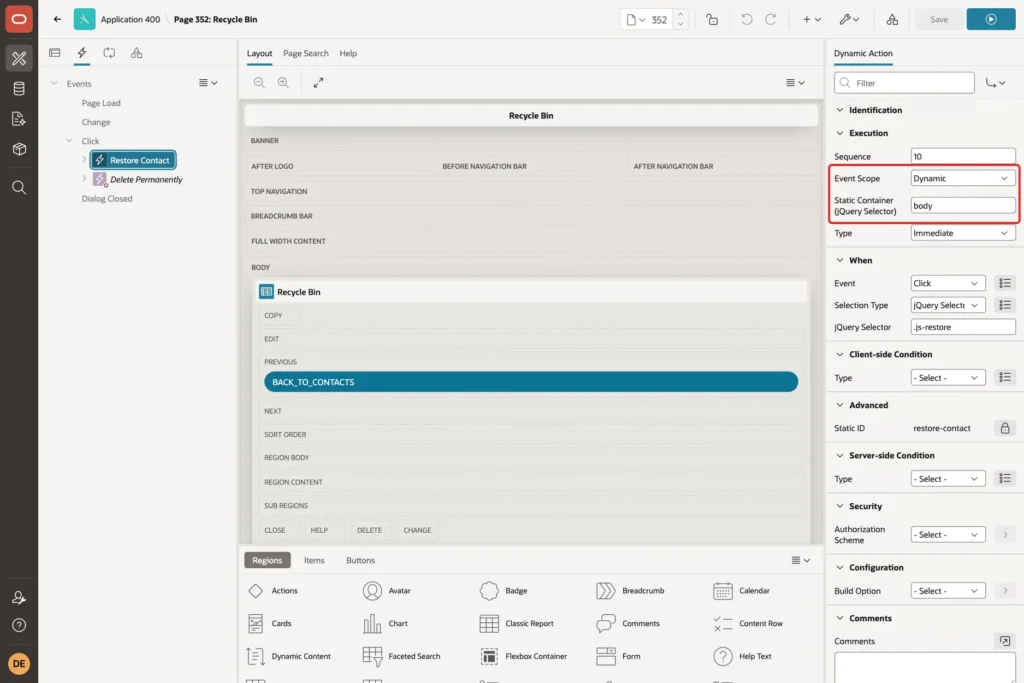This screenshot has height=683, width=1024.
Task: Click the lock icon beside Static ID
Action: click(1005, 428)
